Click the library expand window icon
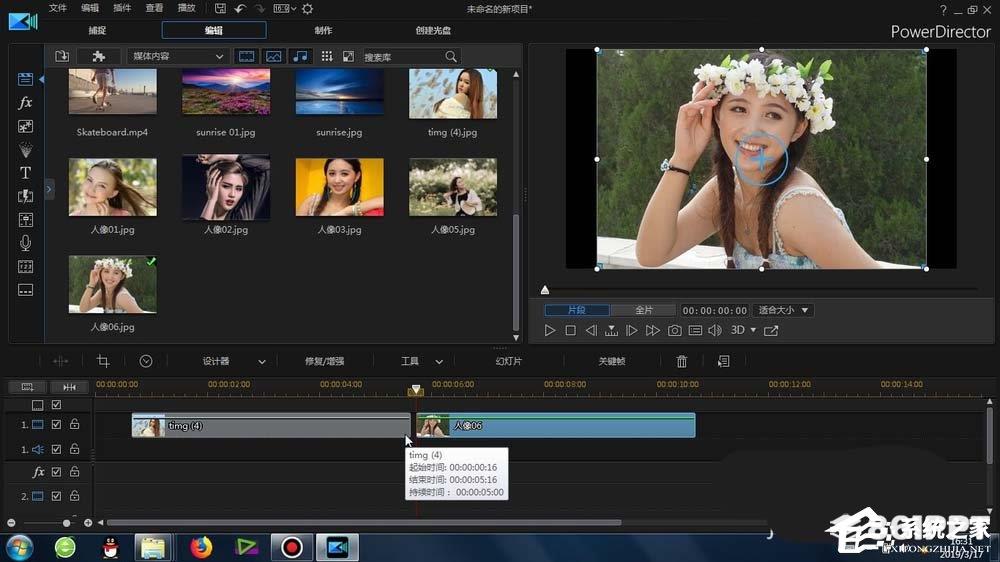Screen dimensions: 1000x562 [348, 56]
